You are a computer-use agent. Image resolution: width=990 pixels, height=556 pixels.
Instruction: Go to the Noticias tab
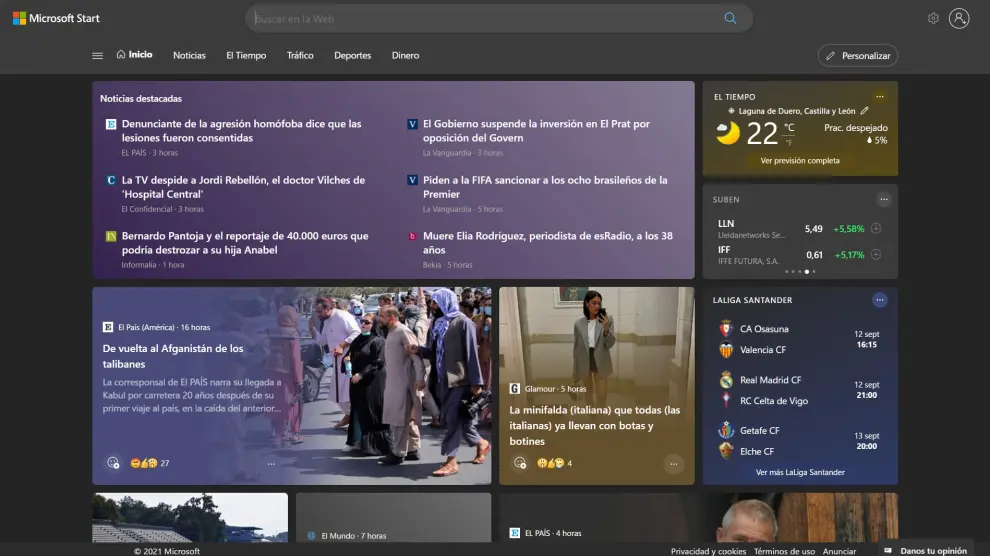click(x=189, y=56)
